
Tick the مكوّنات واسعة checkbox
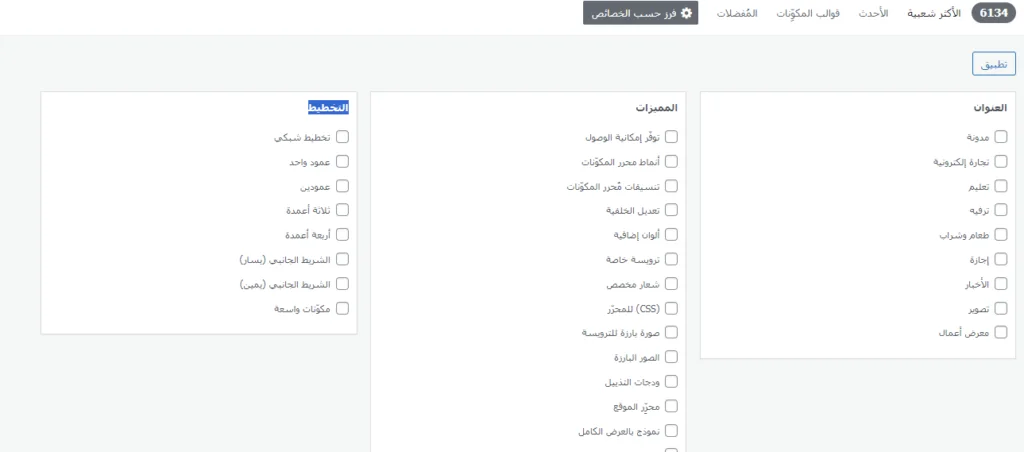(x=342, y=308)
